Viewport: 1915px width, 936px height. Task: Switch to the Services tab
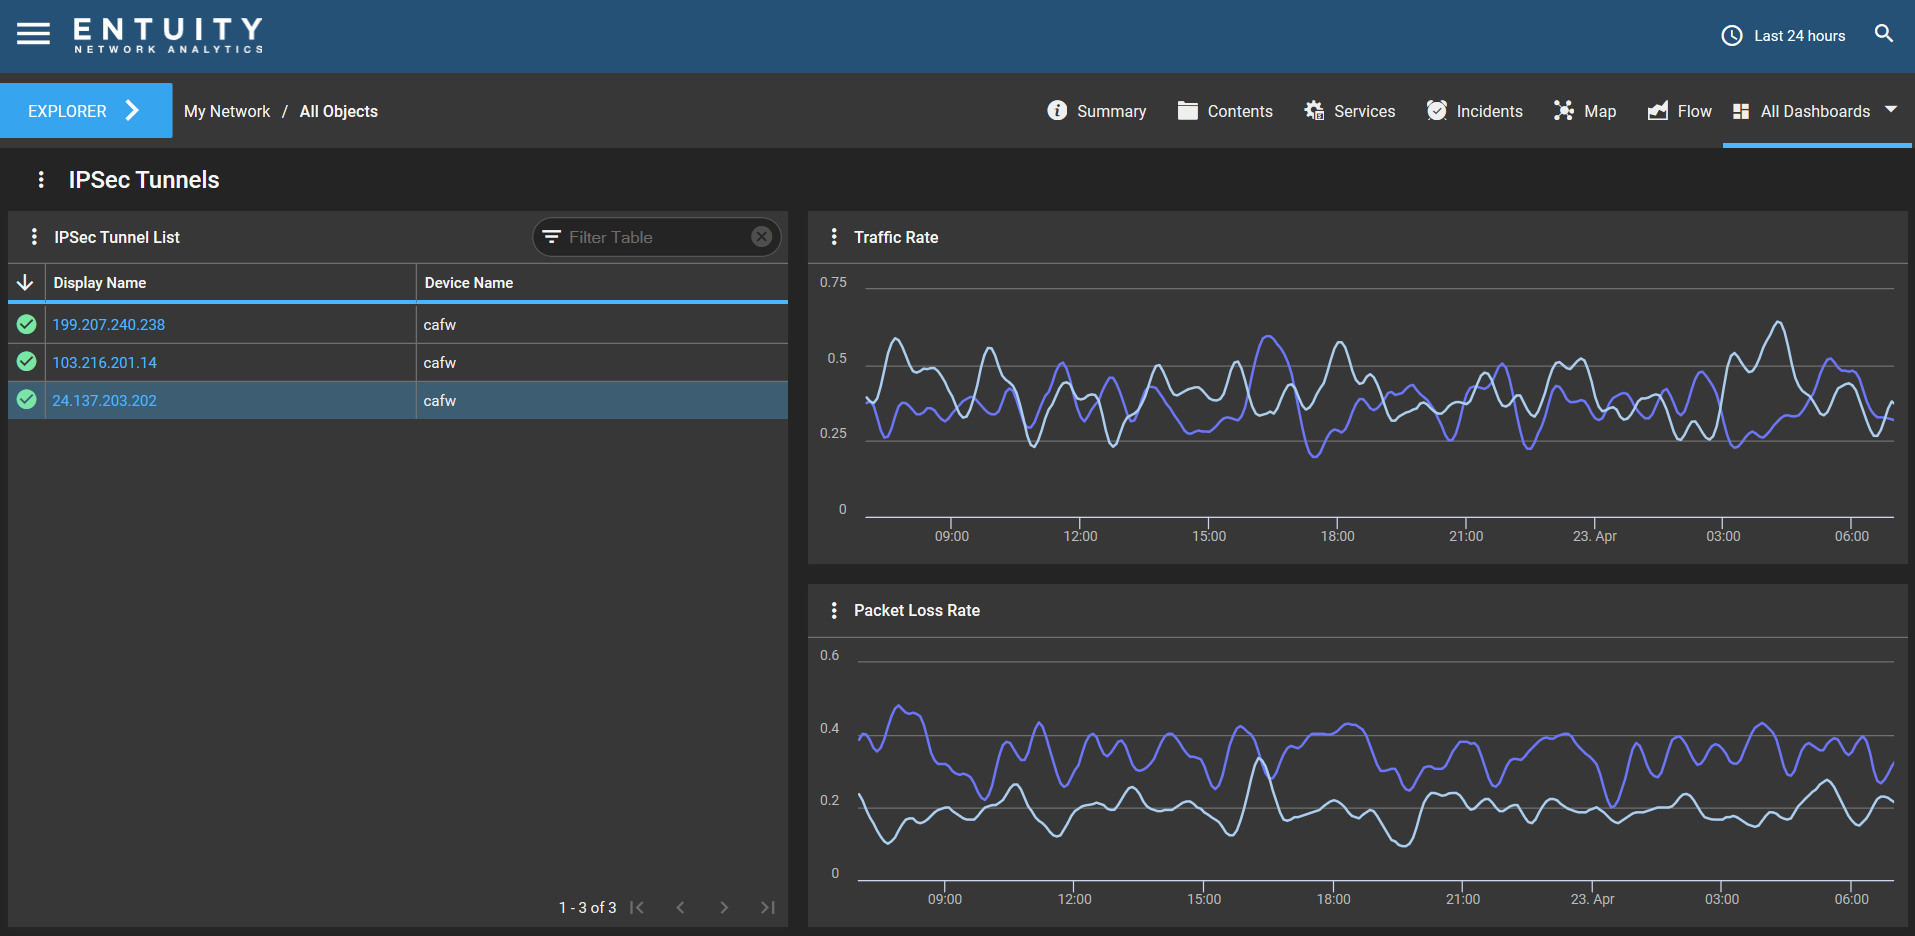[1350, 111]
